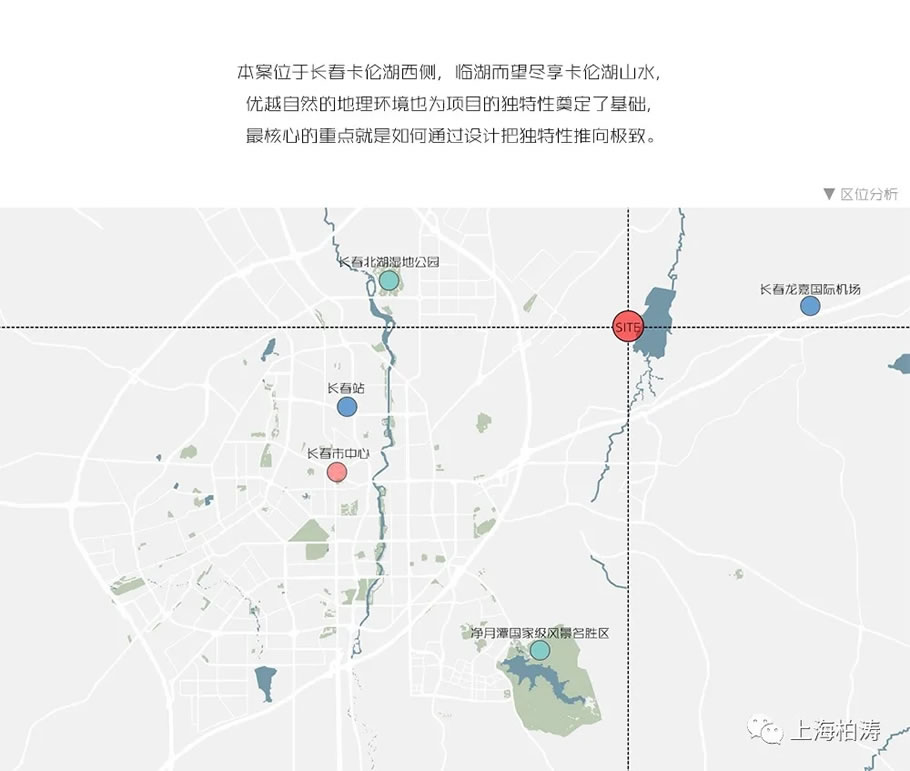Click the teal 长春北湖湿地公园 marker dot
The image size is (910, 771).
click(389, 280)
